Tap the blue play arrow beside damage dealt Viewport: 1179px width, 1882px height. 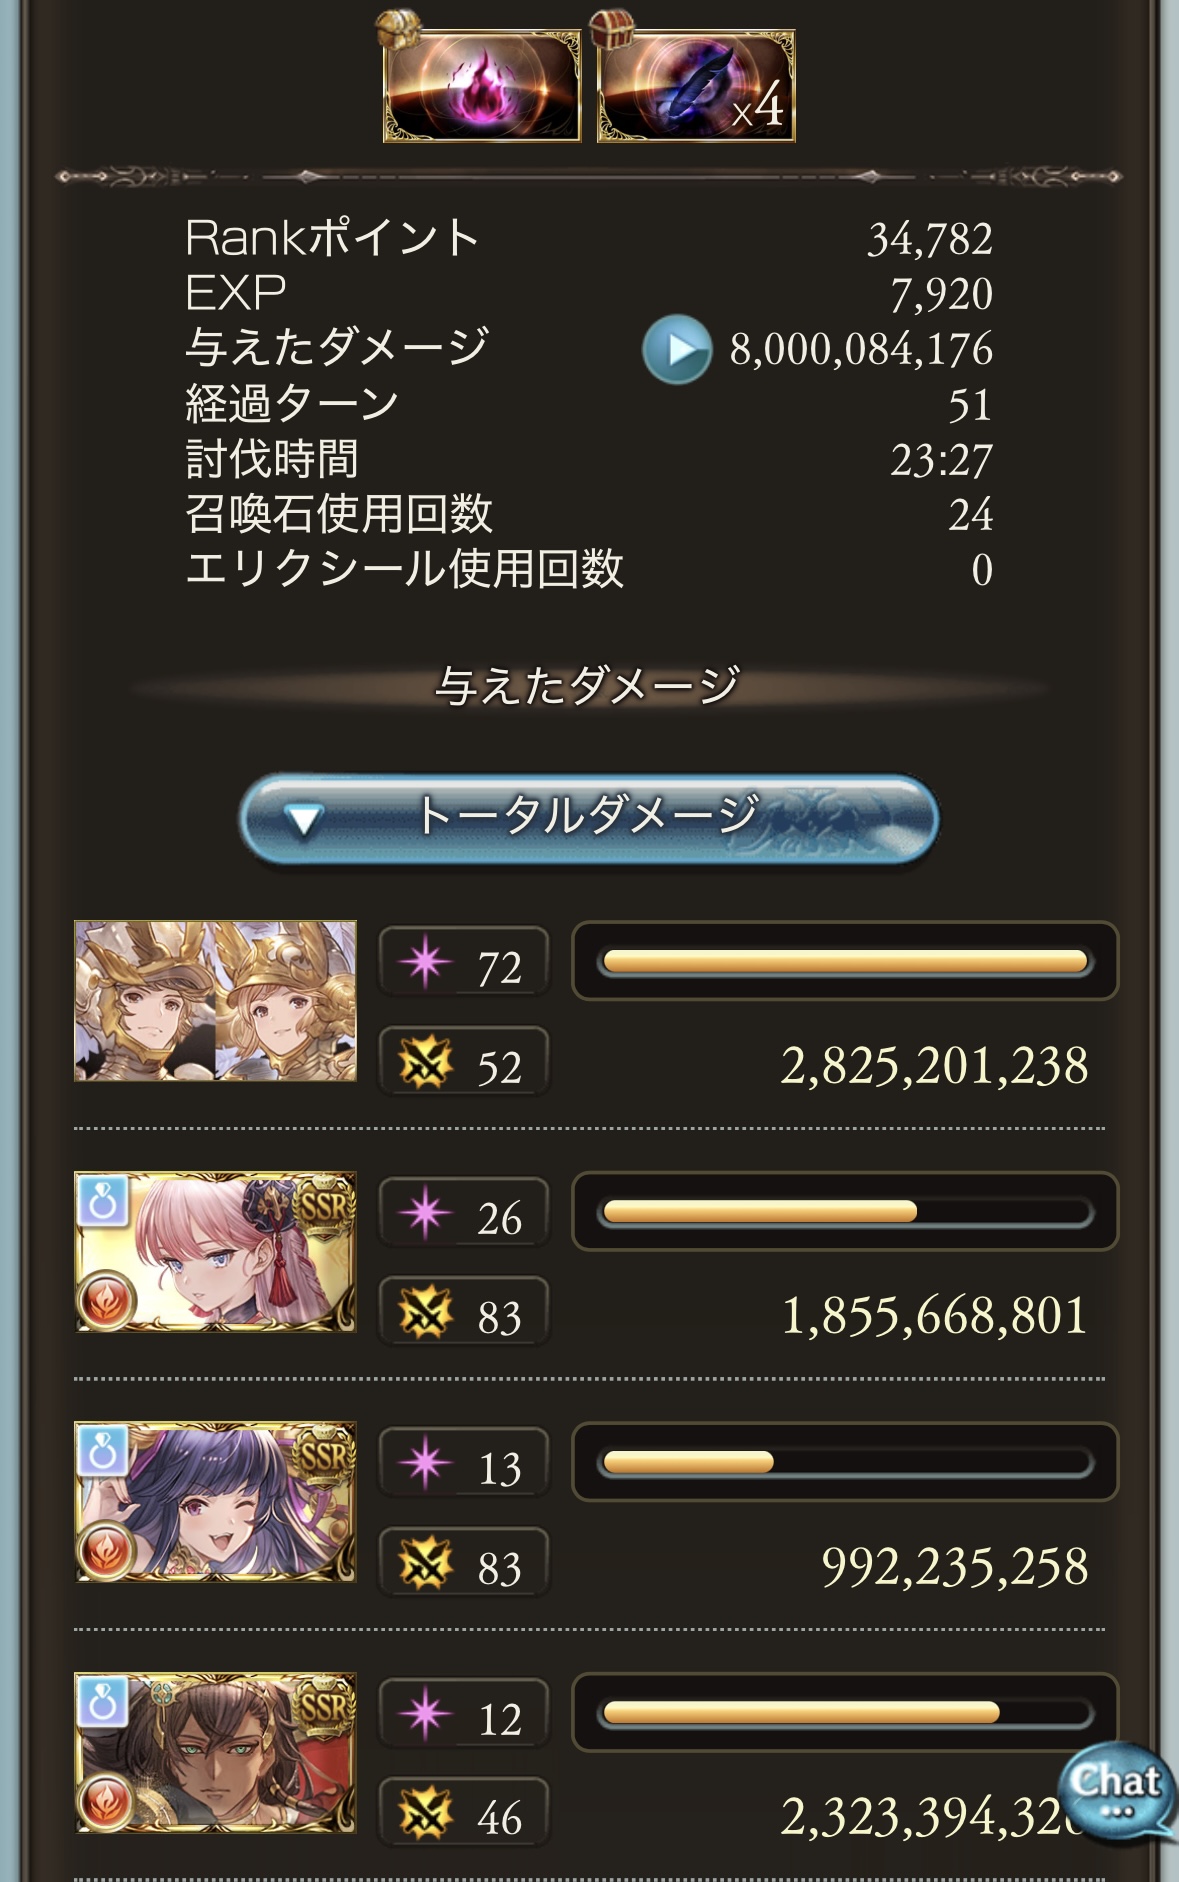pyautogui.click(x=677, y=350)
